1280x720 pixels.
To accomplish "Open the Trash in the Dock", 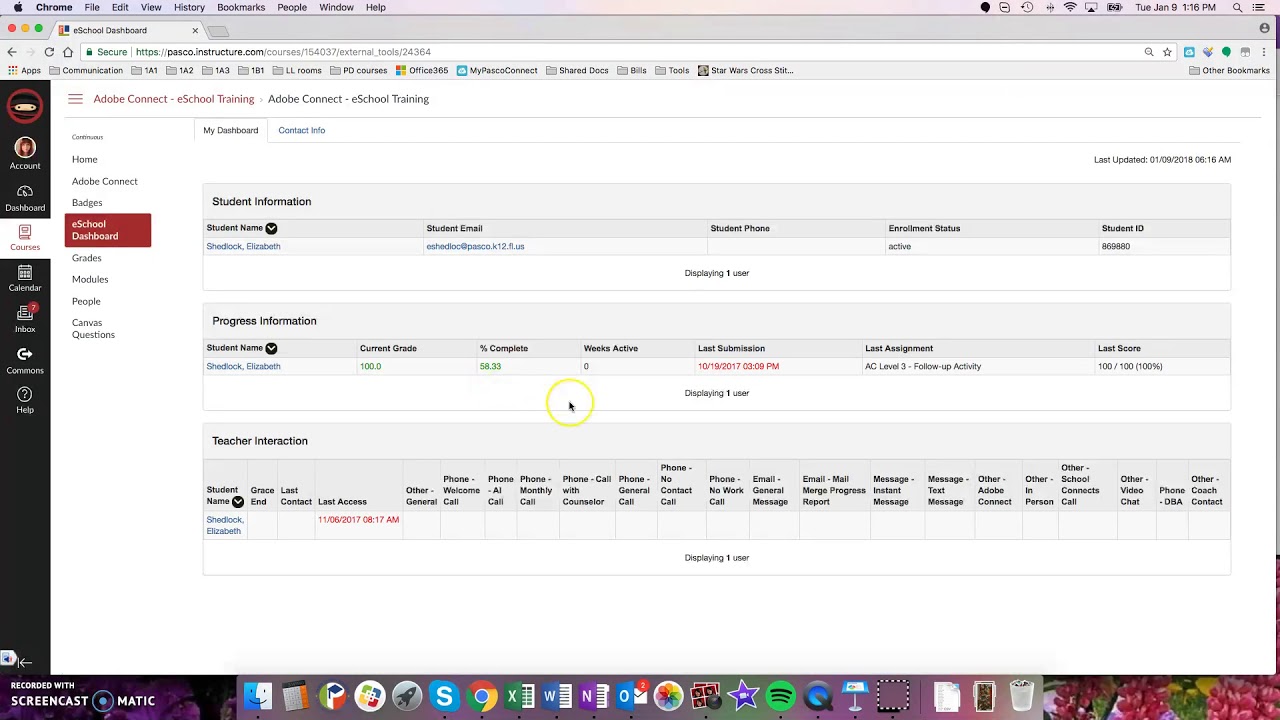I will pos(1021,696).
